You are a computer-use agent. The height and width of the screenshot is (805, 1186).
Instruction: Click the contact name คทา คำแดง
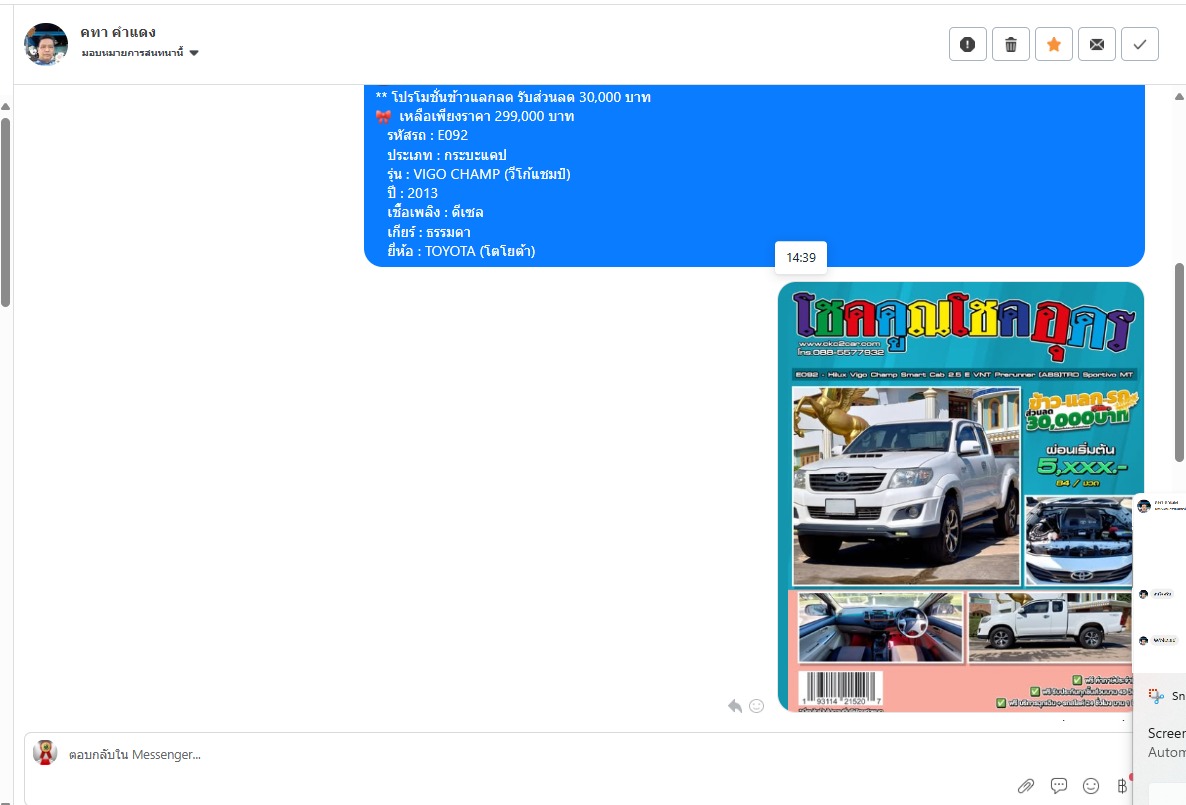[118, 33]
